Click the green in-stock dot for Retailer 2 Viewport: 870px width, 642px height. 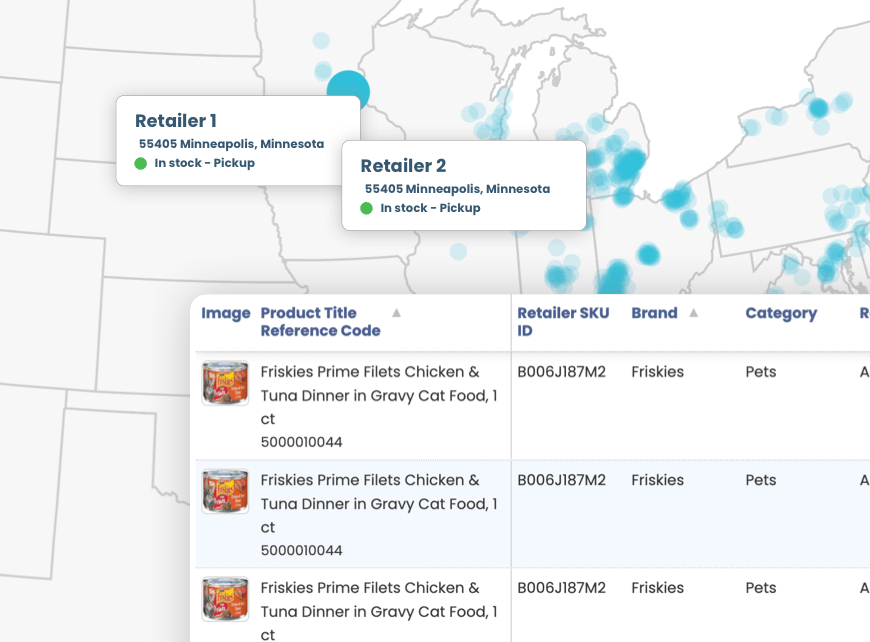367,208
